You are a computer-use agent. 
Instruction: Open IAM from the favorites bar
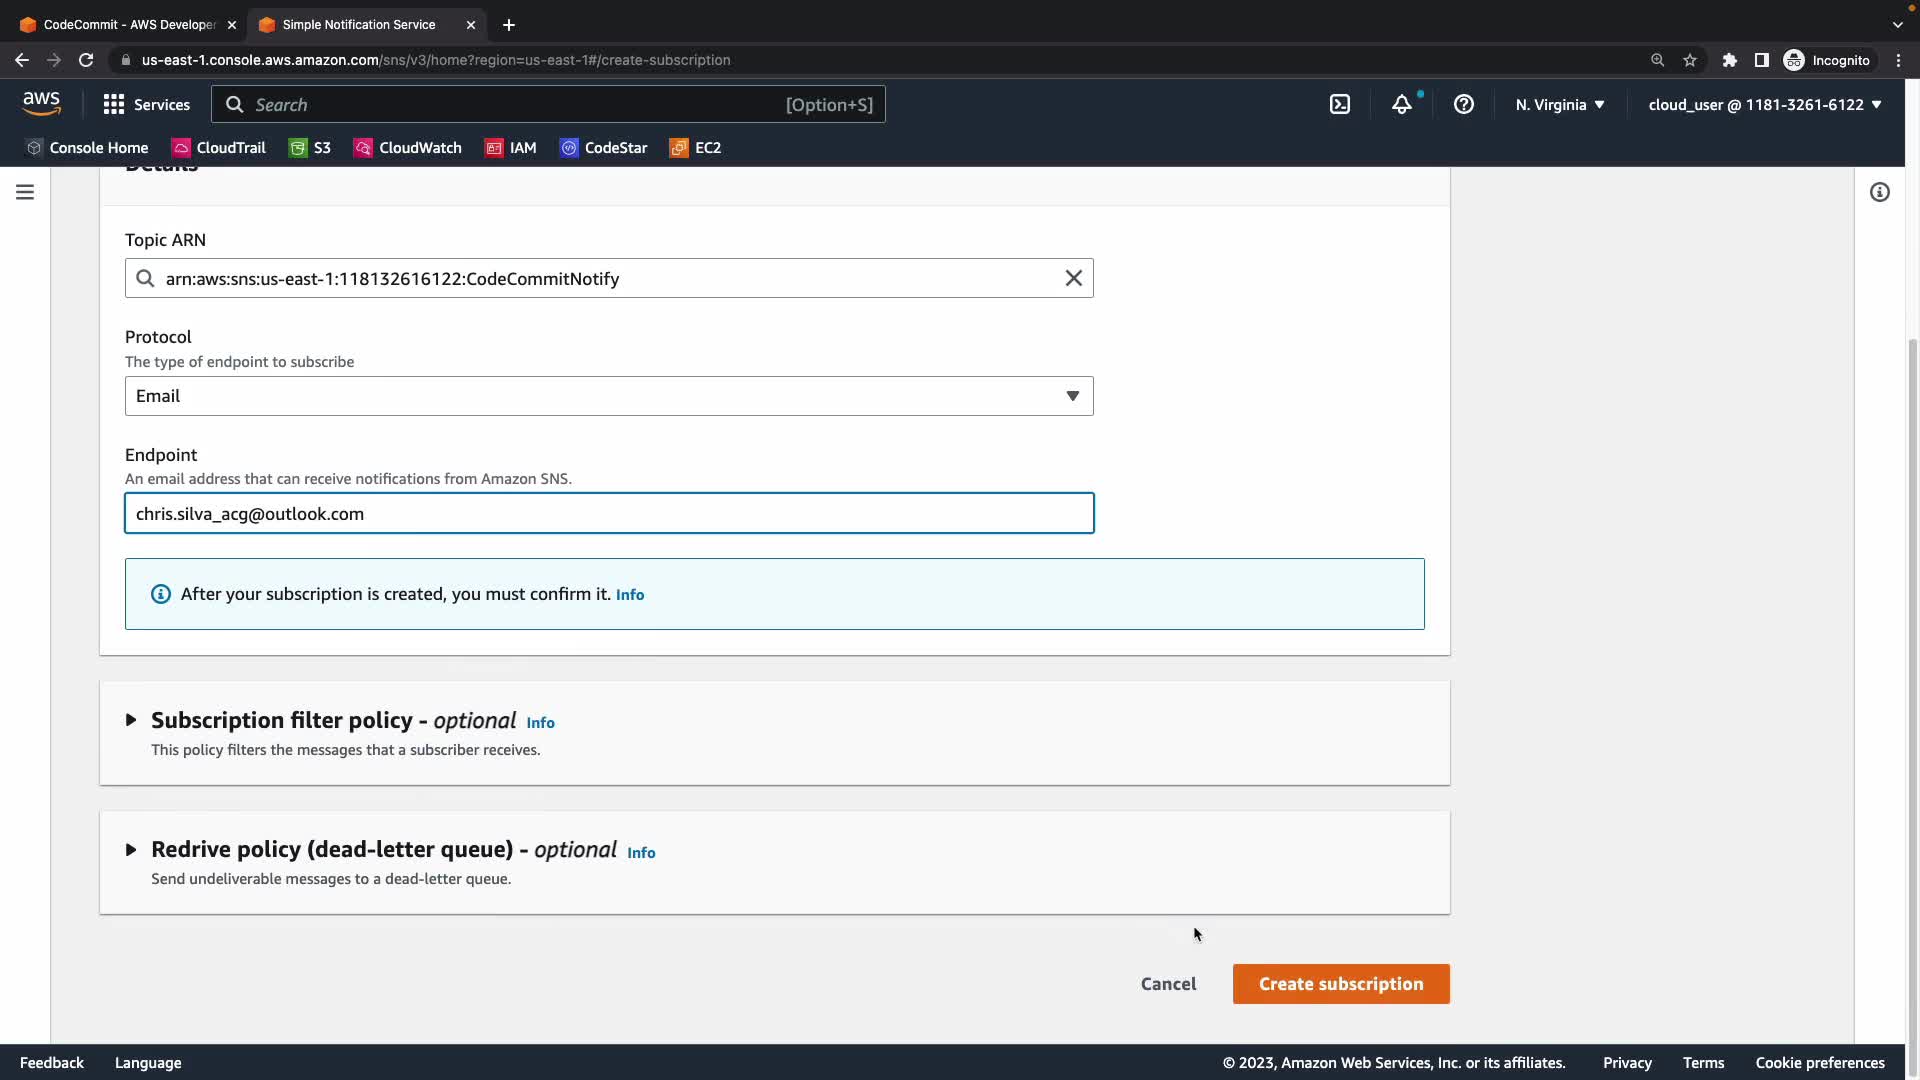(511, 148)
